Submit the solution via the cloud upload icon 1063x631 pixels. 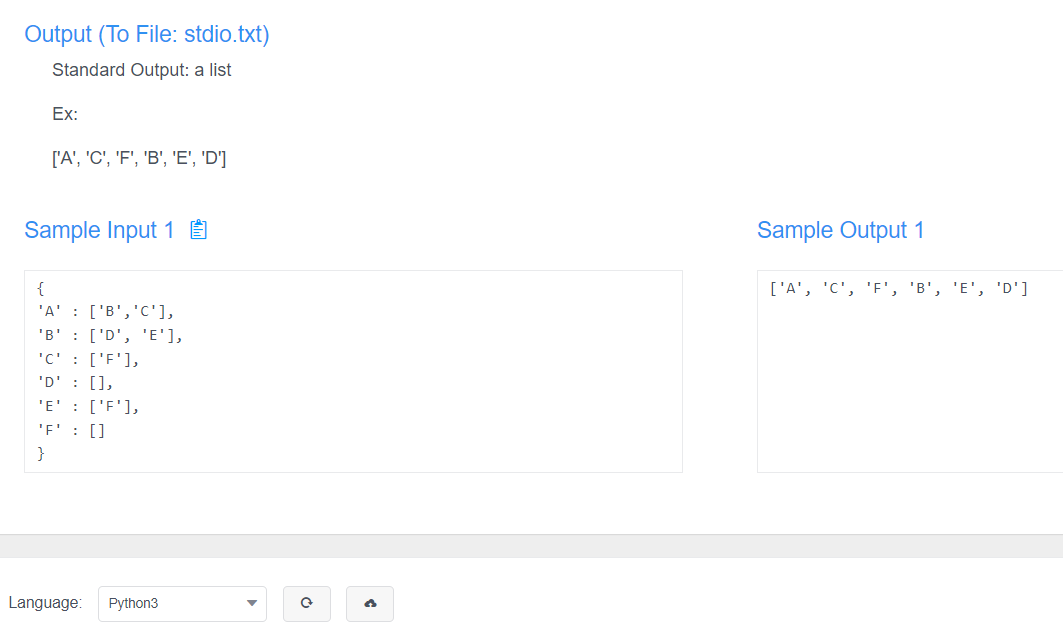pyautogui.click(x=369, y=603)
